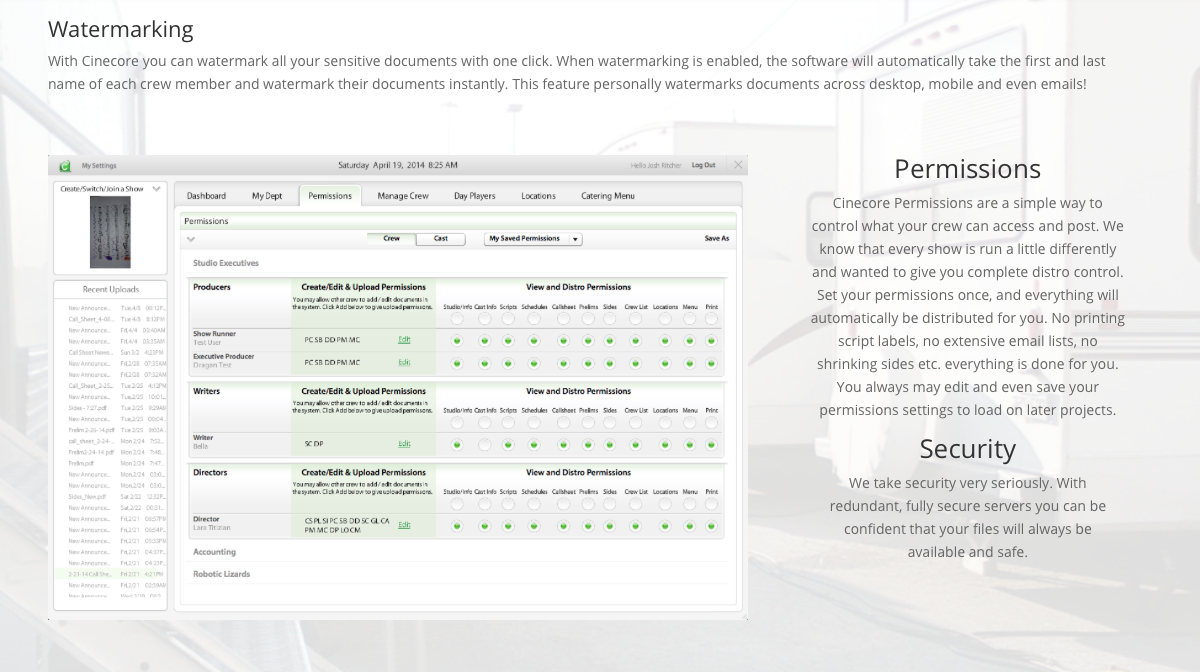This screenshot has width=1200, height=672.
Task: Toggle Writer Bella Sides permission
Action: [610, 444]
